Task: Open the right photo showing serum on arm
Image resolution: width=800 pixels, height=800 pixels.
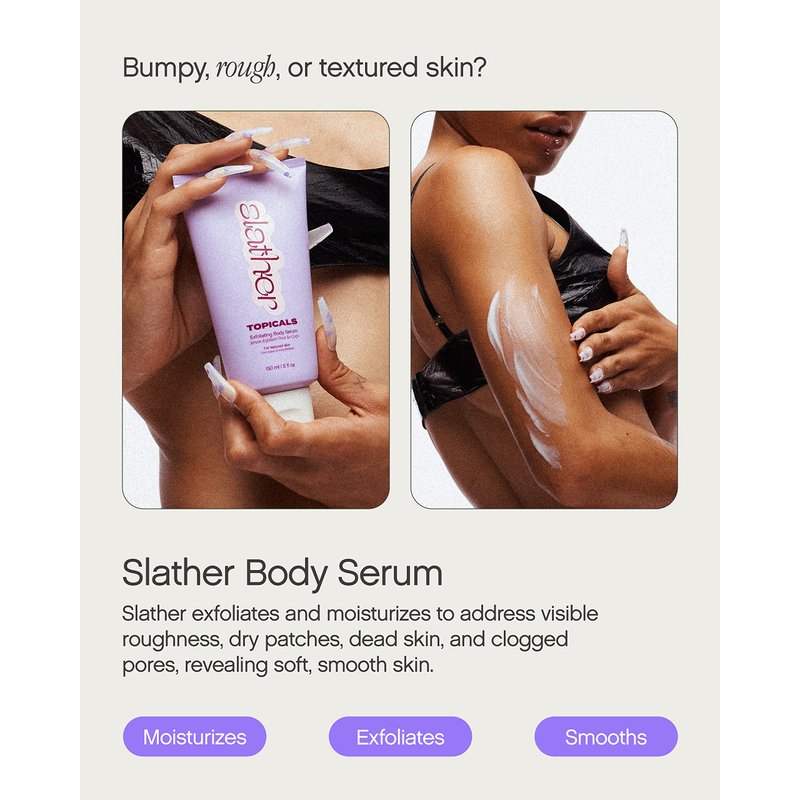Action: 544,309
